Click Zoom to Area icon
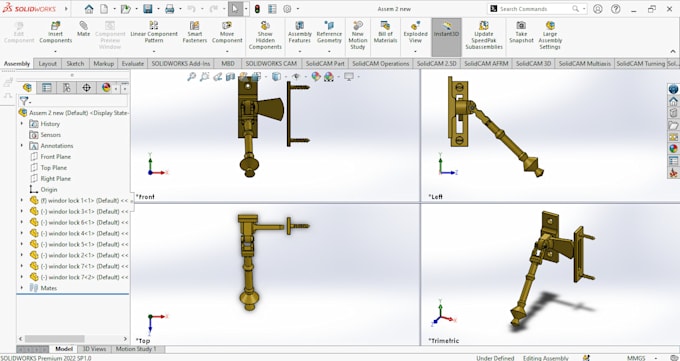The image size is (680, 361). [204, 77]
